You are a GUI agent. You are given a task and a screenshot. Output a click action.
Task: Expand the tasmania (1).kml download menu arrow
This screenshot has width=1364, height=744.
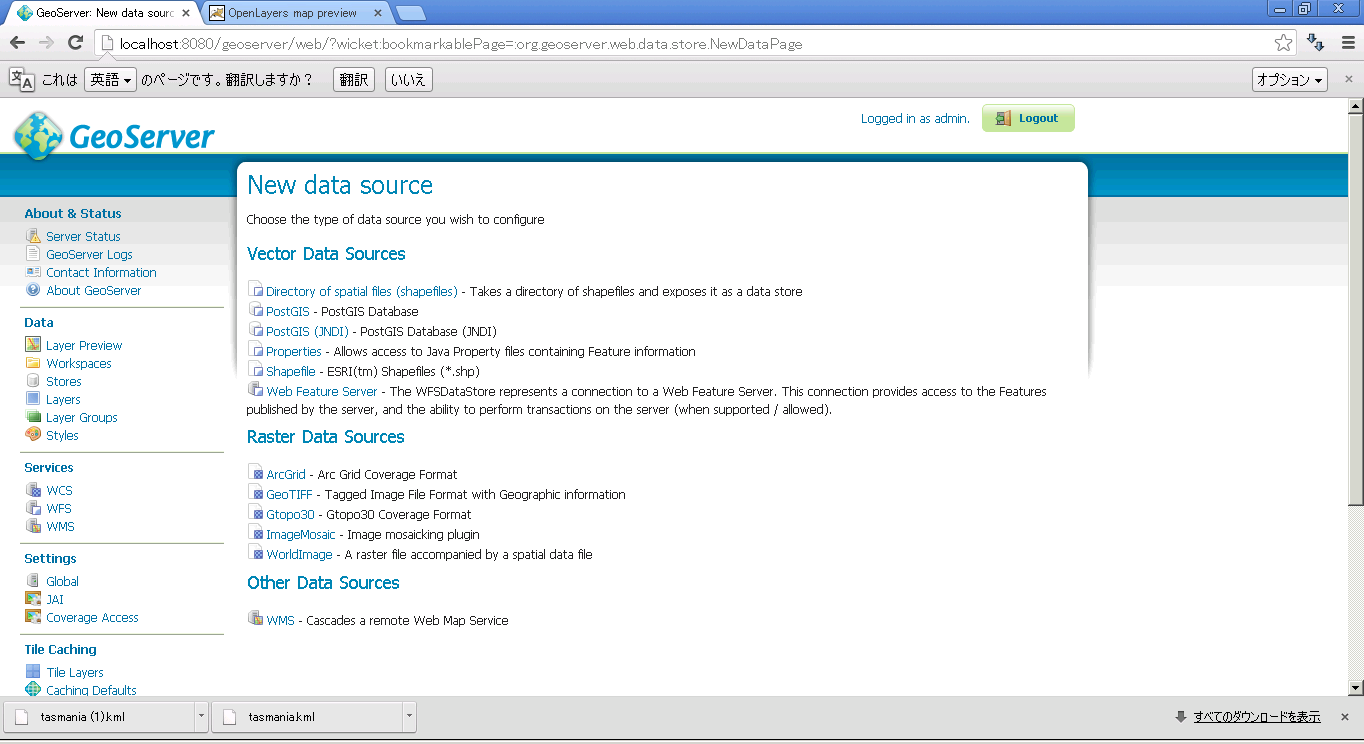pyautogui.click(x=201, y=716)
